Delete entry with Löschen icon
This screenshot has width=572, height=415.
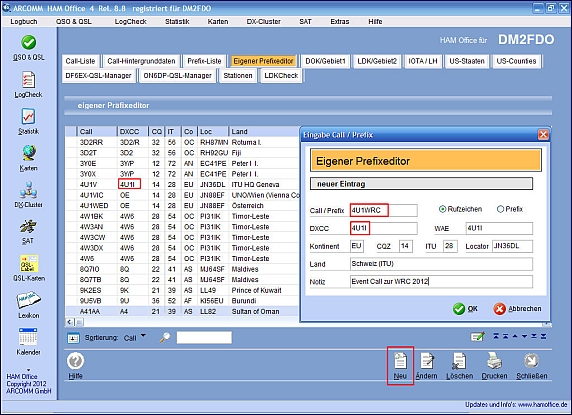pyautogui.click(x=459, y=361)
